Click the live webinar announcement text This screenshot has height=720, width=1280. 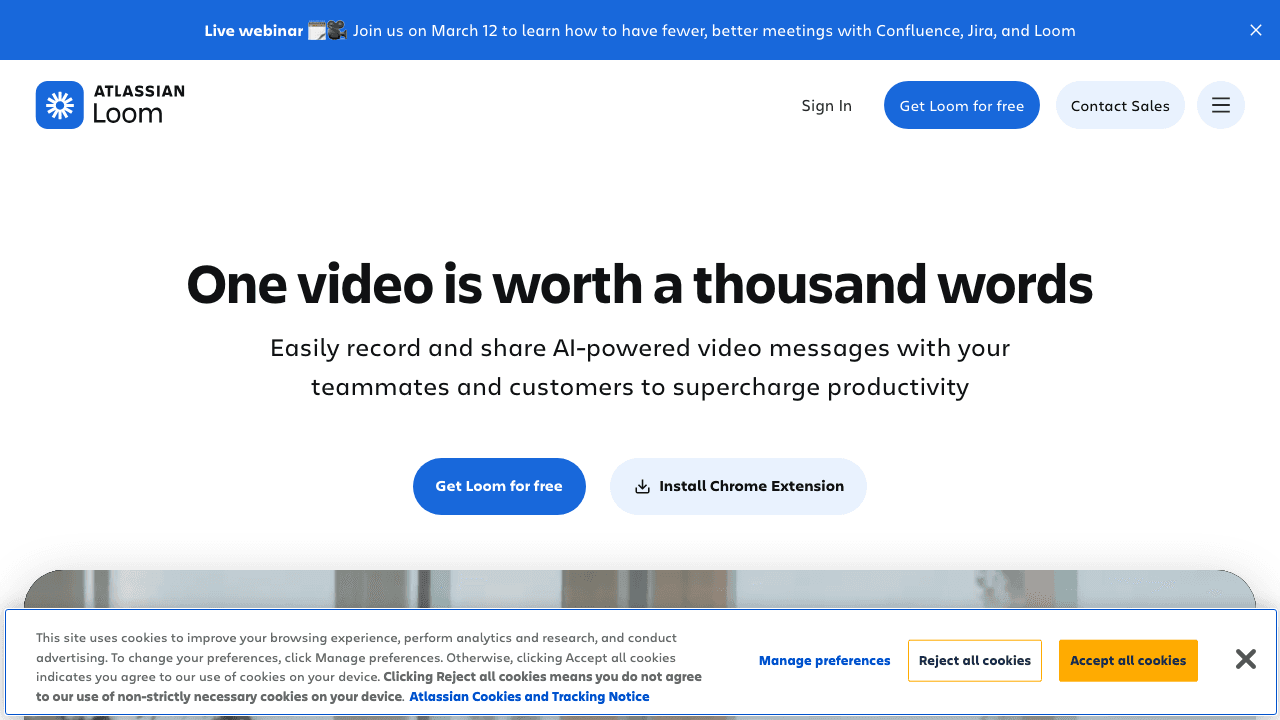[640, 30]
